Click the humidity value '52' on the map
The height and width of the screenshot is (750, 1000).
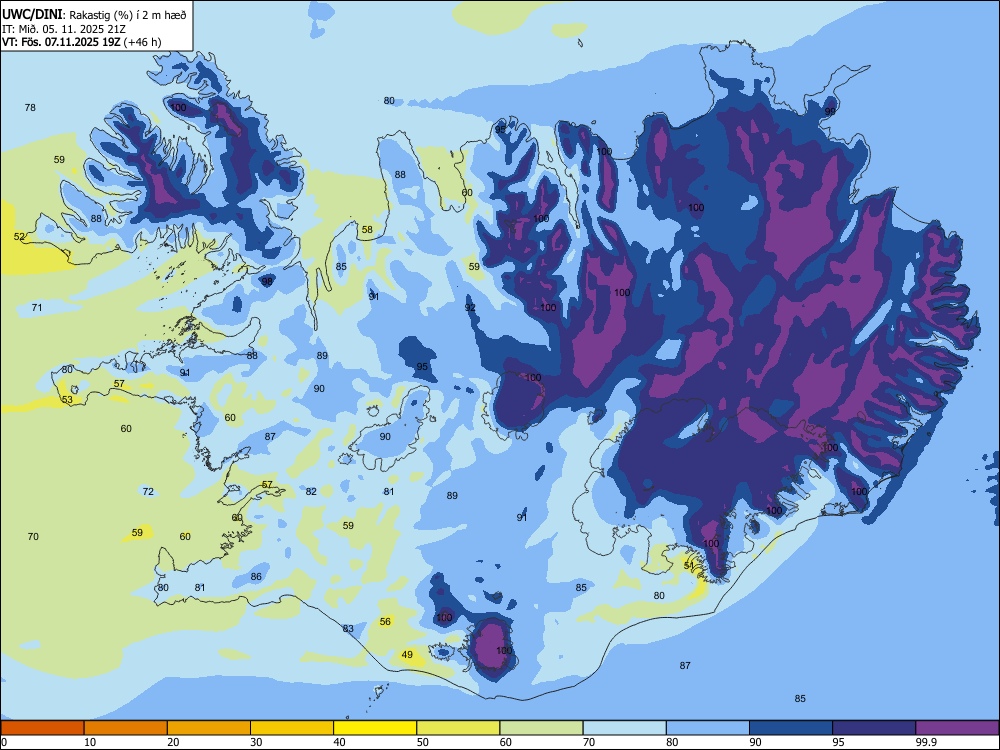[x=19, y=237]
